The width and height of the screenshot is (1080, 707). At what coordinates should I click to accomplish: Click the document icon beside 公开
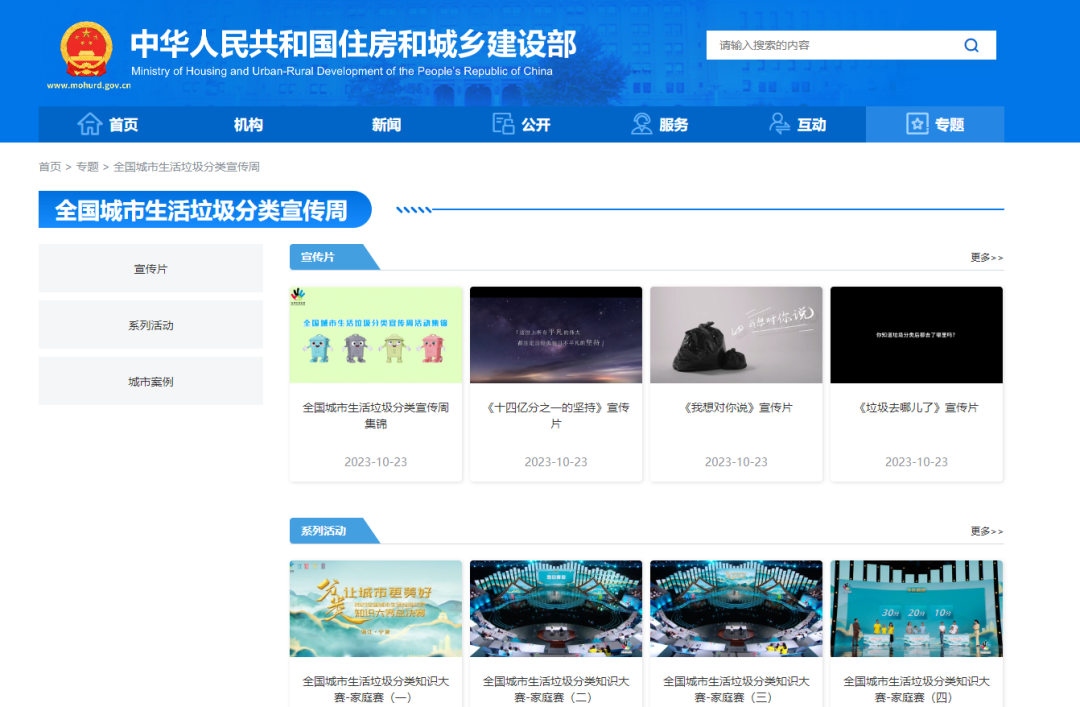tap(503, 124)
